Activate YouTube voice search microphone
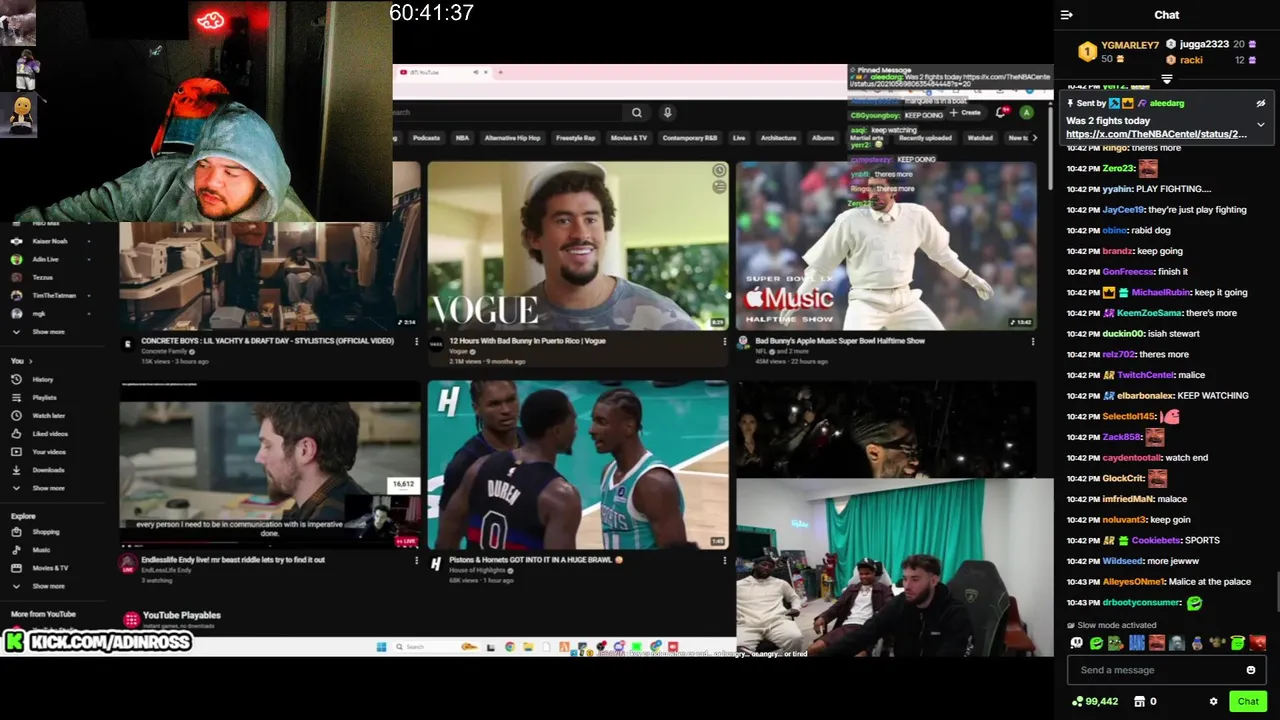Image resolution: width=1280 pixels, height=720 pixels. coord(667,112)
